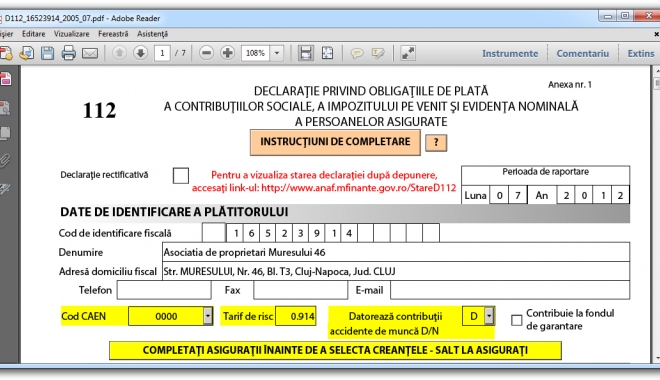
Task: Add a sticky note comment
Action: [x=357, y=53]
